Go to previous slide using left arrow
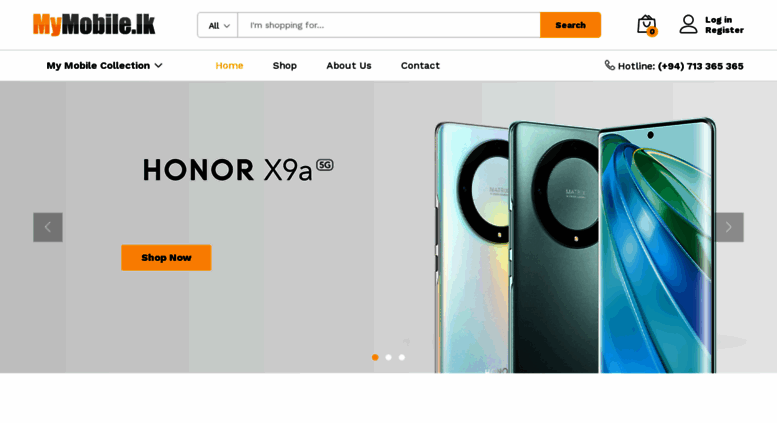Screen dimensions: 777x423 point(48,227)
